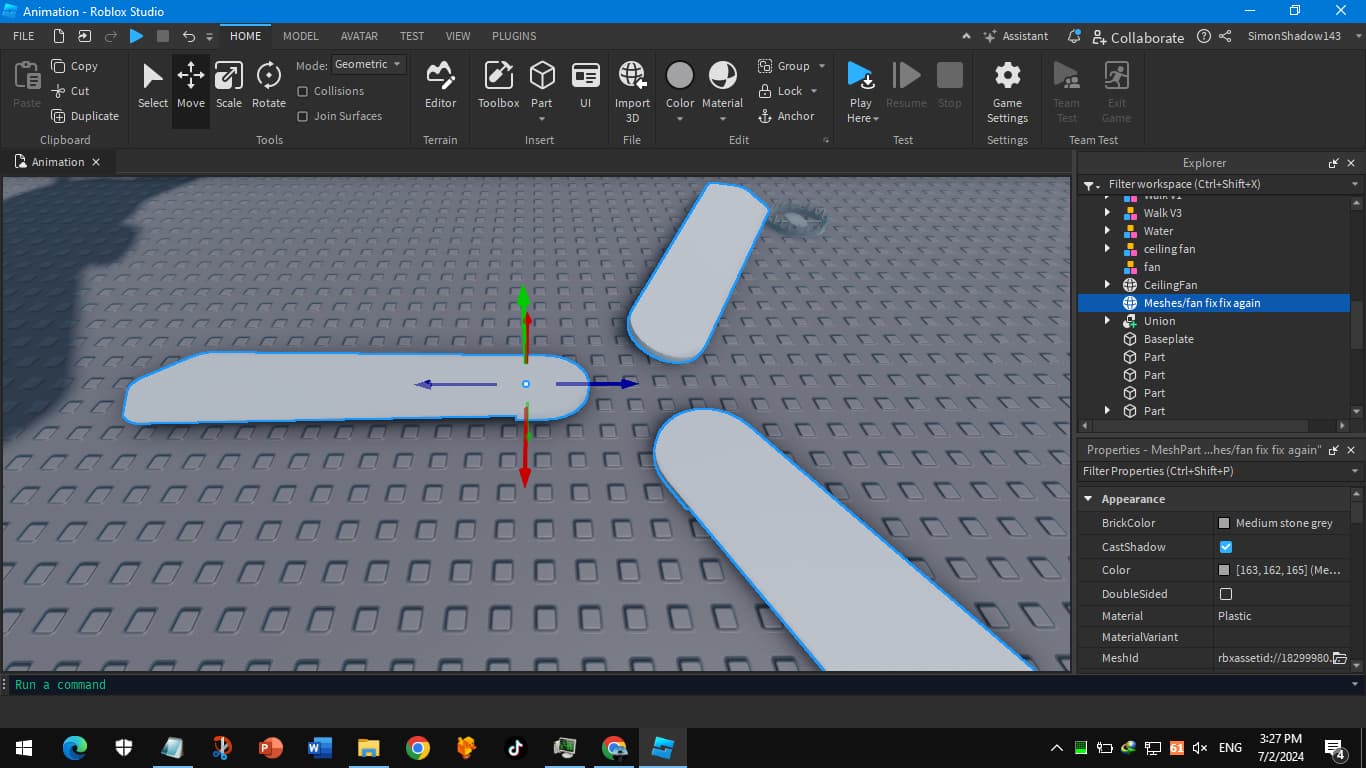Image resolution: width=1366 pixels, height=768 pixels.
Task: Select the Select tool
Action: tap(152, 86)
